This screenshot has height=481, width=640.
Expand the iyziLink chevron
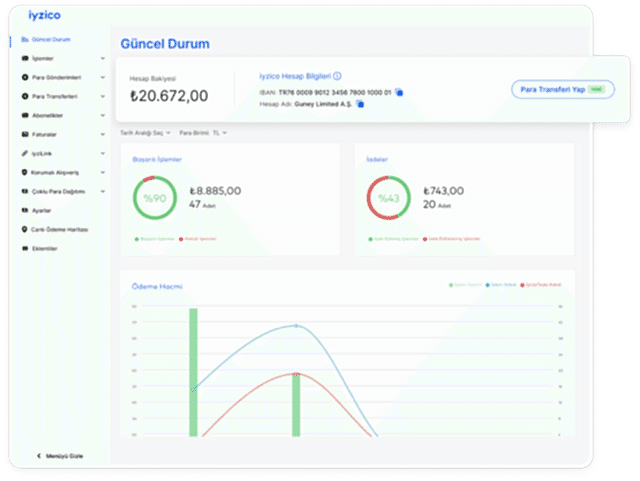[102, 154]
